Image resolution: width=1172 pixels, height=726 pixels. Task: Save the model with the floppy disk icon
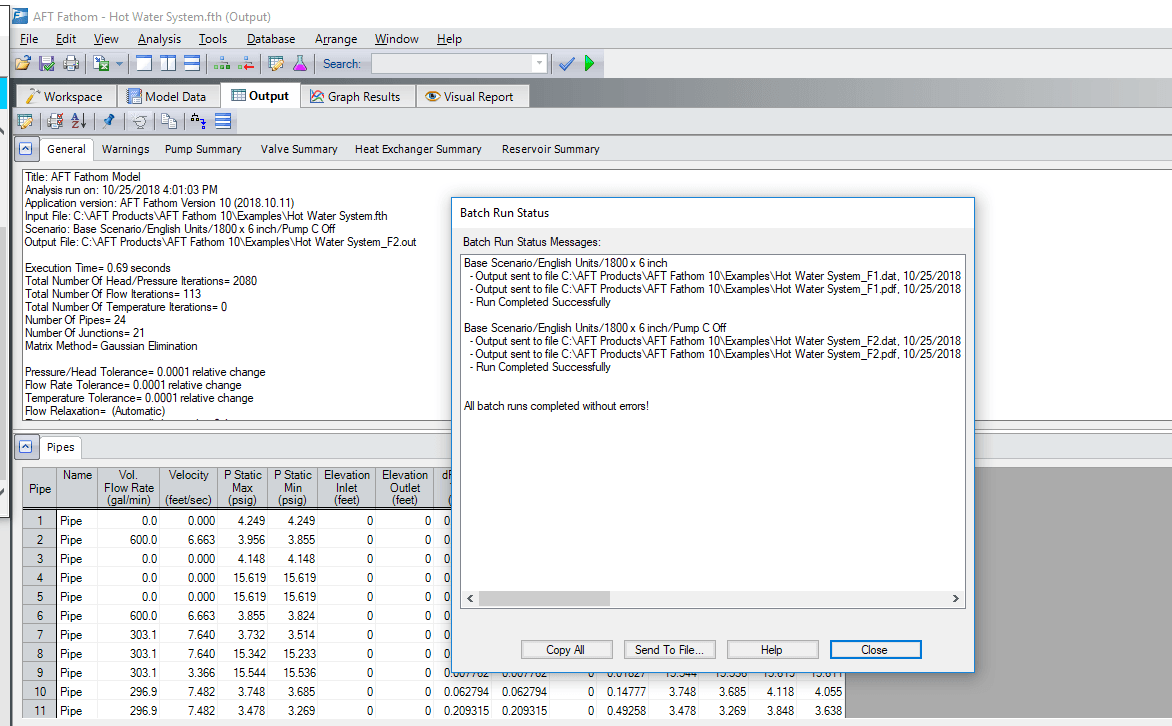click(47, 64)
